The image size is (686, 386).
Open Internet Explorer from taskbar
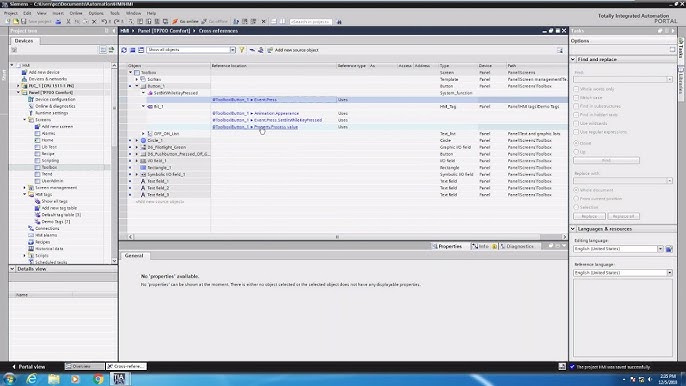pyautogui.click(x=32, y=379)
